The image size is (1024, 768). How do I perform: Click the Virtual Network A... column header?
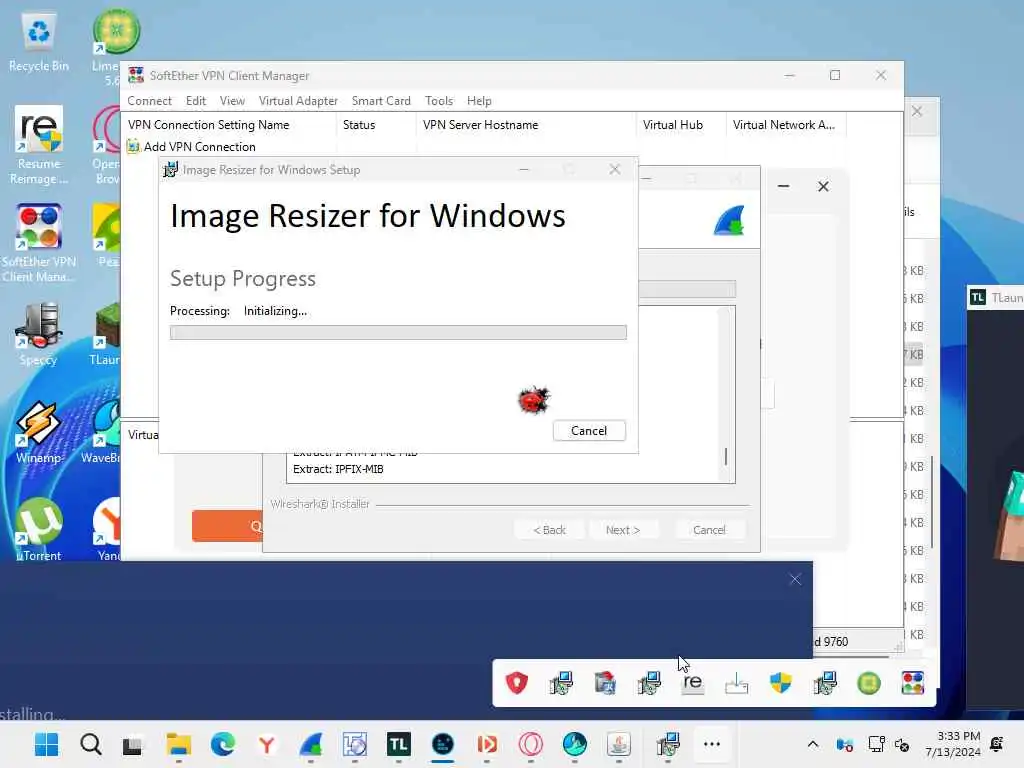tap(786, 125)
